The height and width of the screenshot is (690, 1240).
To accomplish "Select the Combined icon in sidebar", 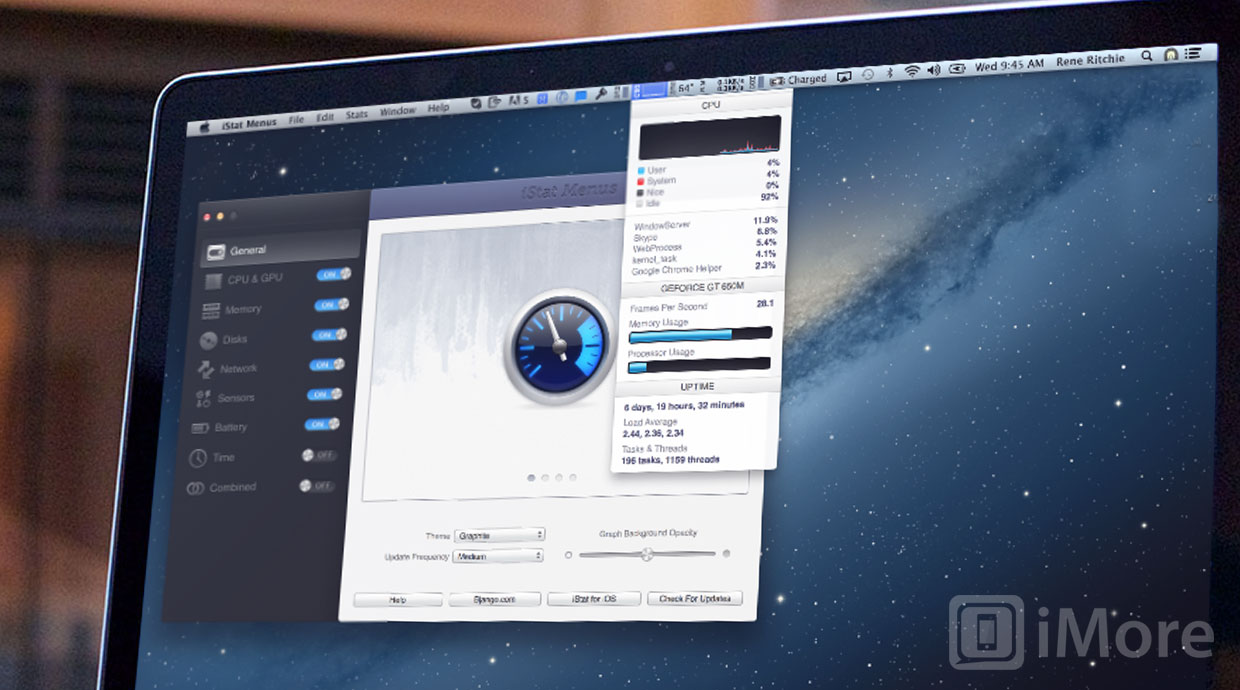I will point(194,488).
